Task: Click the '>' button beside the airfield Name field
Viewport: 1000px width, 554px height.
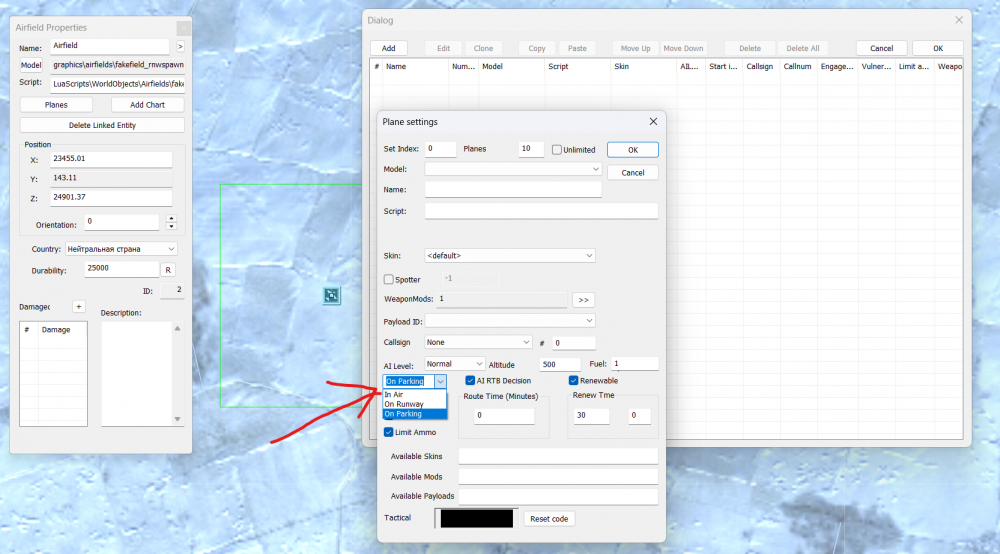Action: pyautogui.click(x=180, y=47)
